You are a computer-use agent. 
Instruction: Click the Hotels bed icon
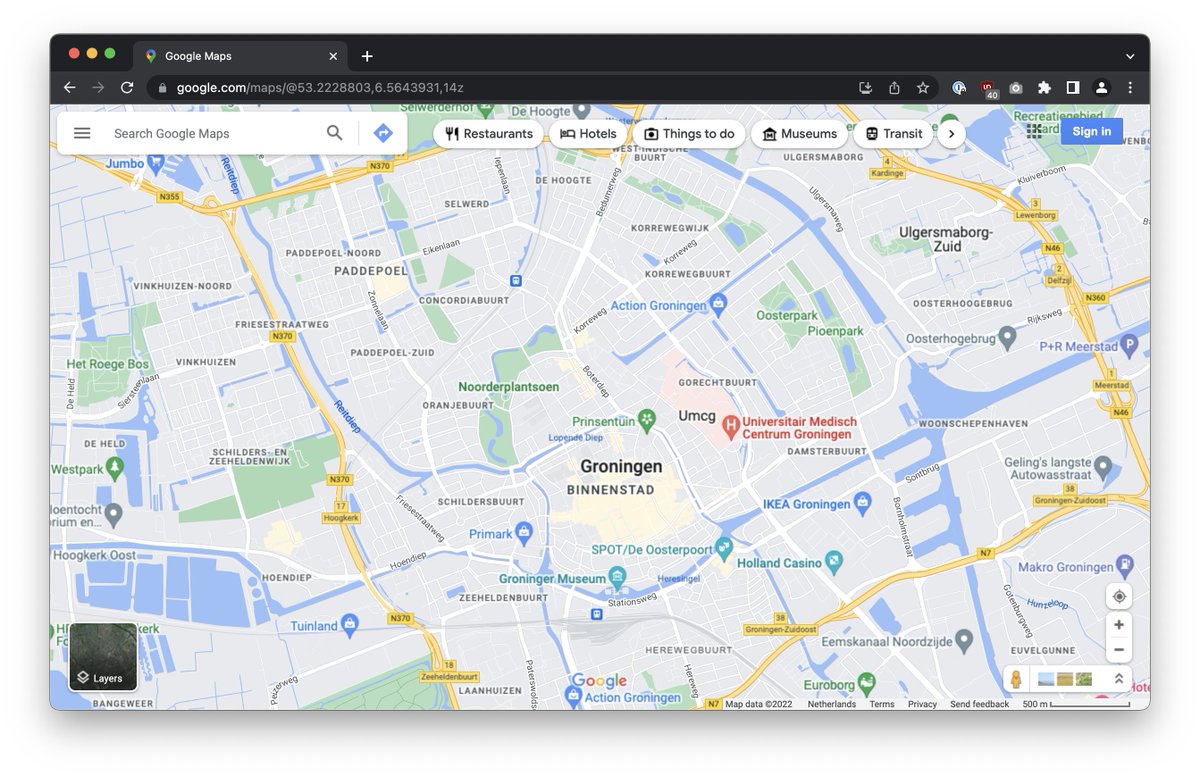pyautogui.click(x=566, y=133)
